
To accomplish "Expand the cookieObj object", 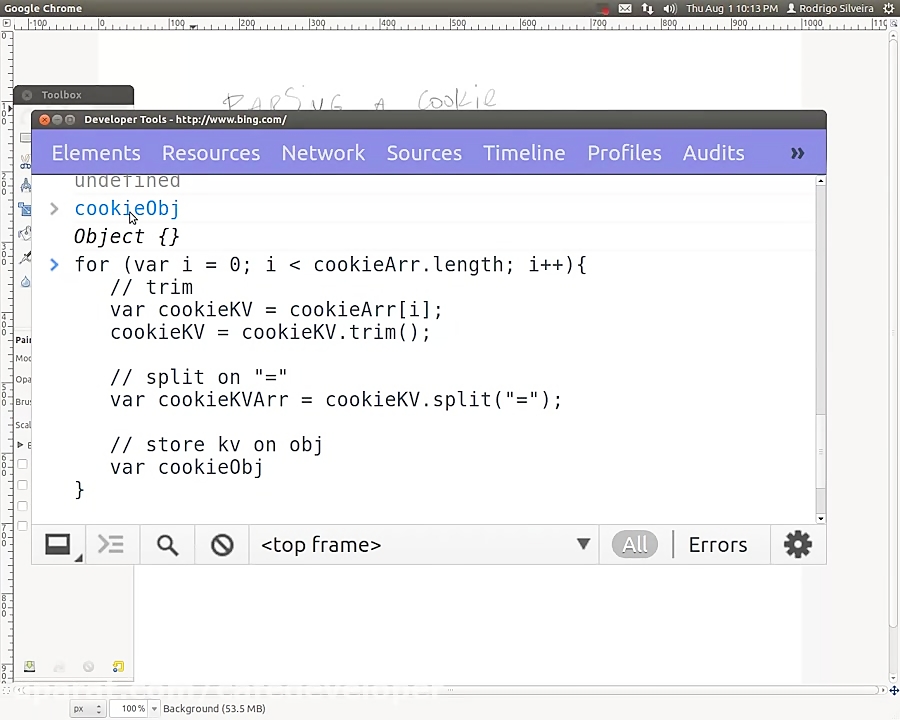I will pyautogui.click(x=53, y=208).
